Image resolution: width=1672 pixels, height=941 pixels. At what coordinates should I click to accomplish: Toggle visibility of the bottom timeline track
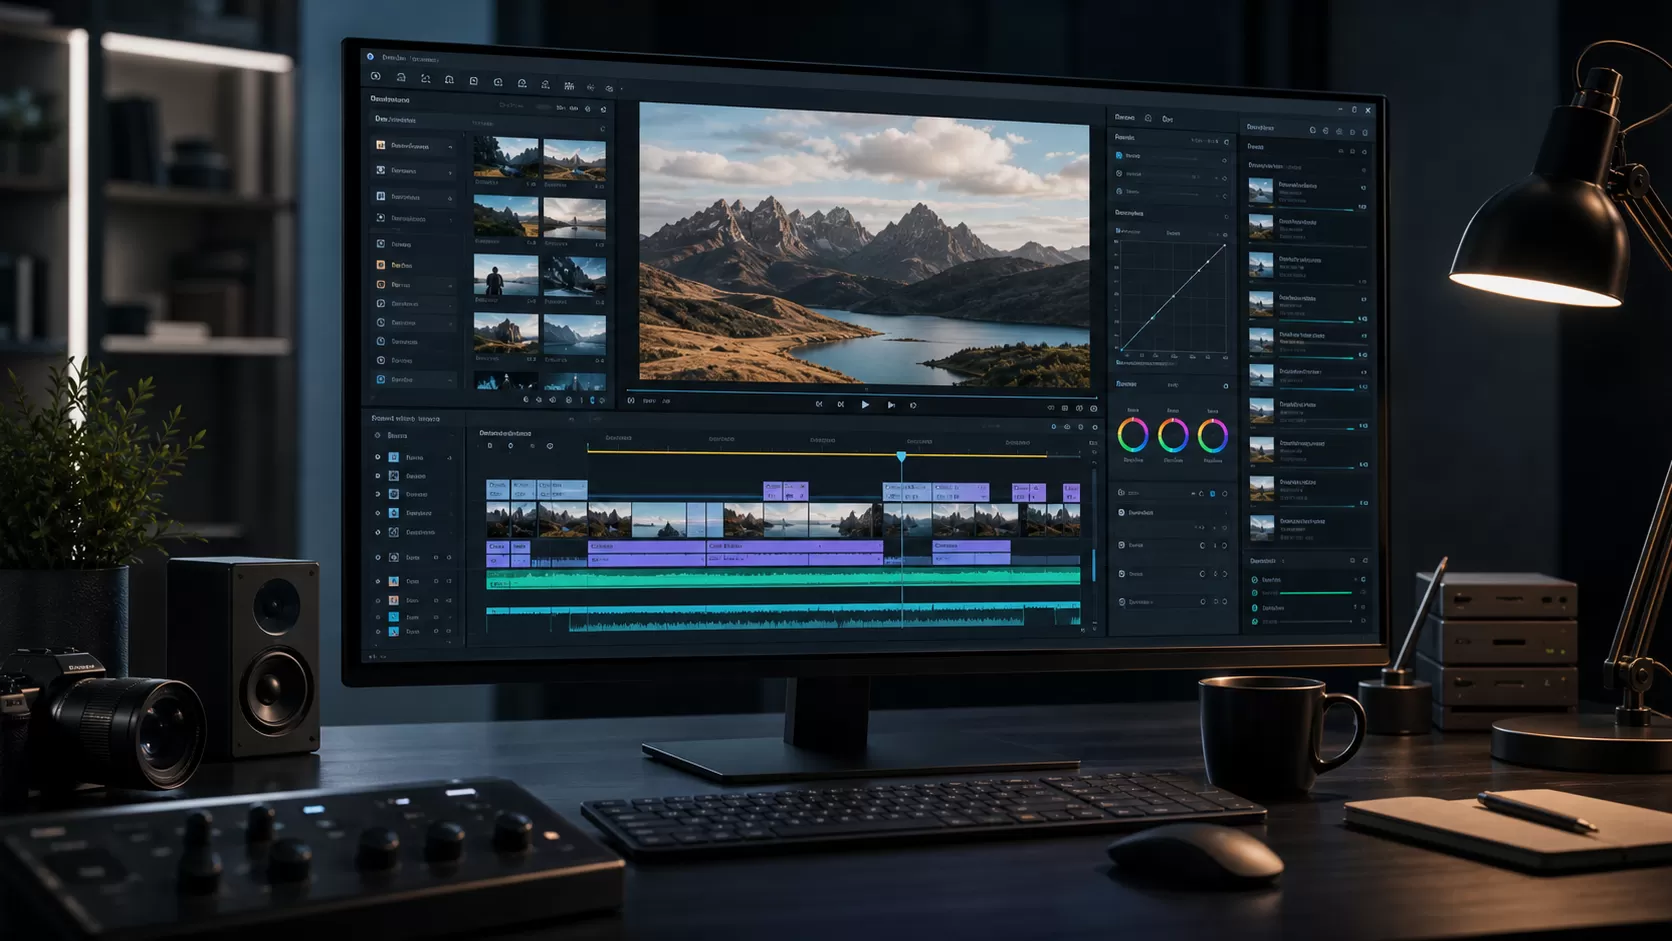pos(378,632)
